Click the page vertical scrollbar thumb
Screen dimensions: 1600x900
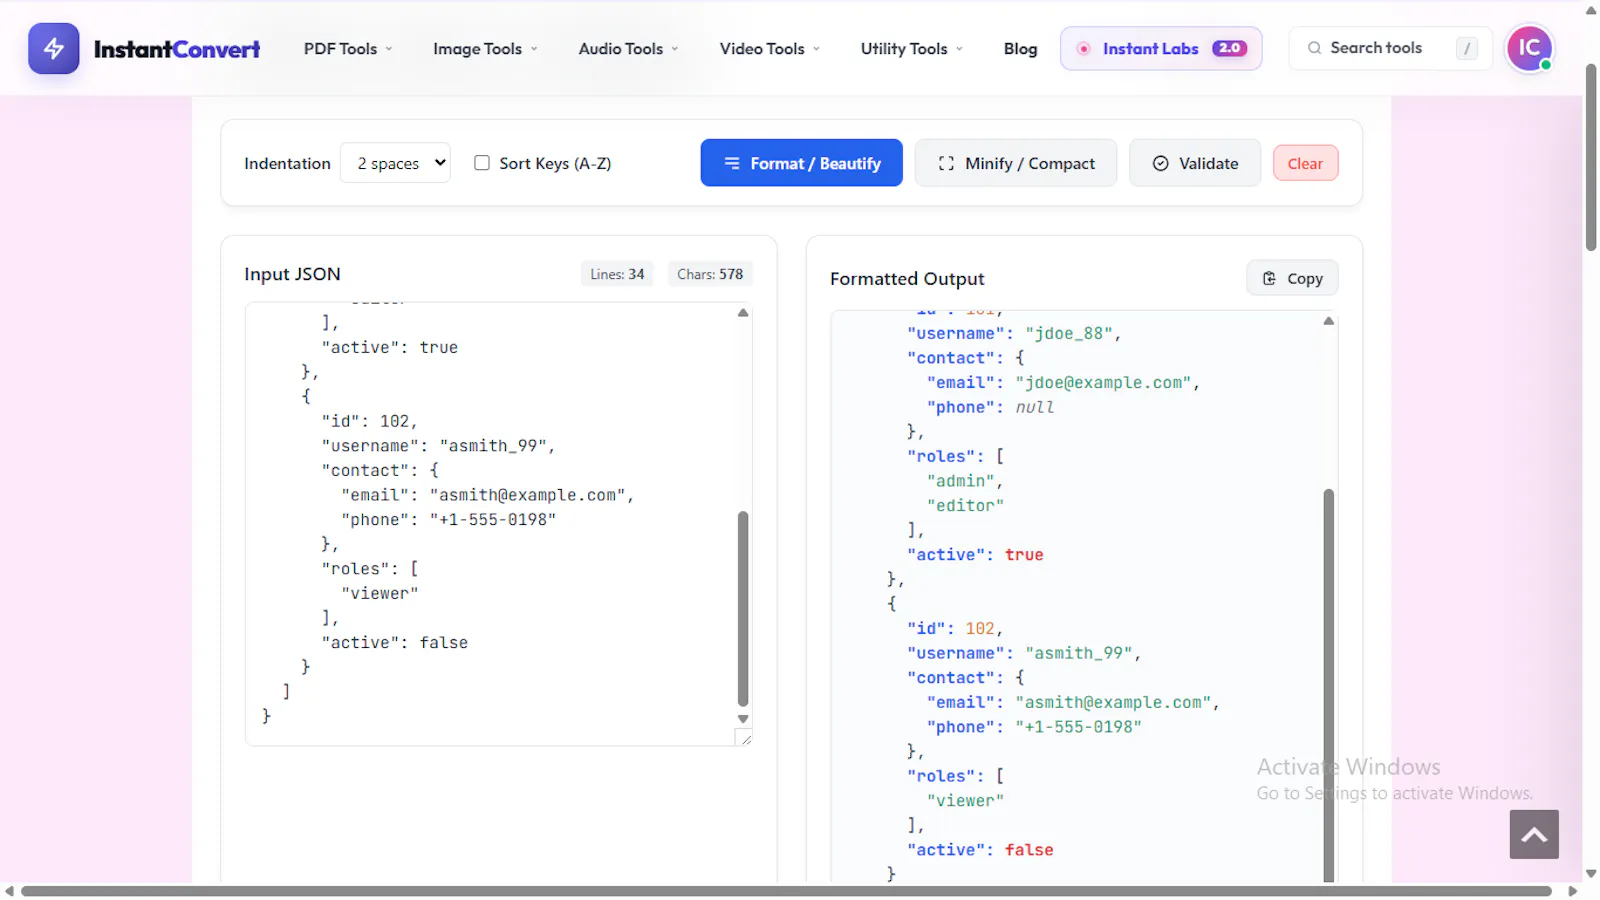point(1591,157)
